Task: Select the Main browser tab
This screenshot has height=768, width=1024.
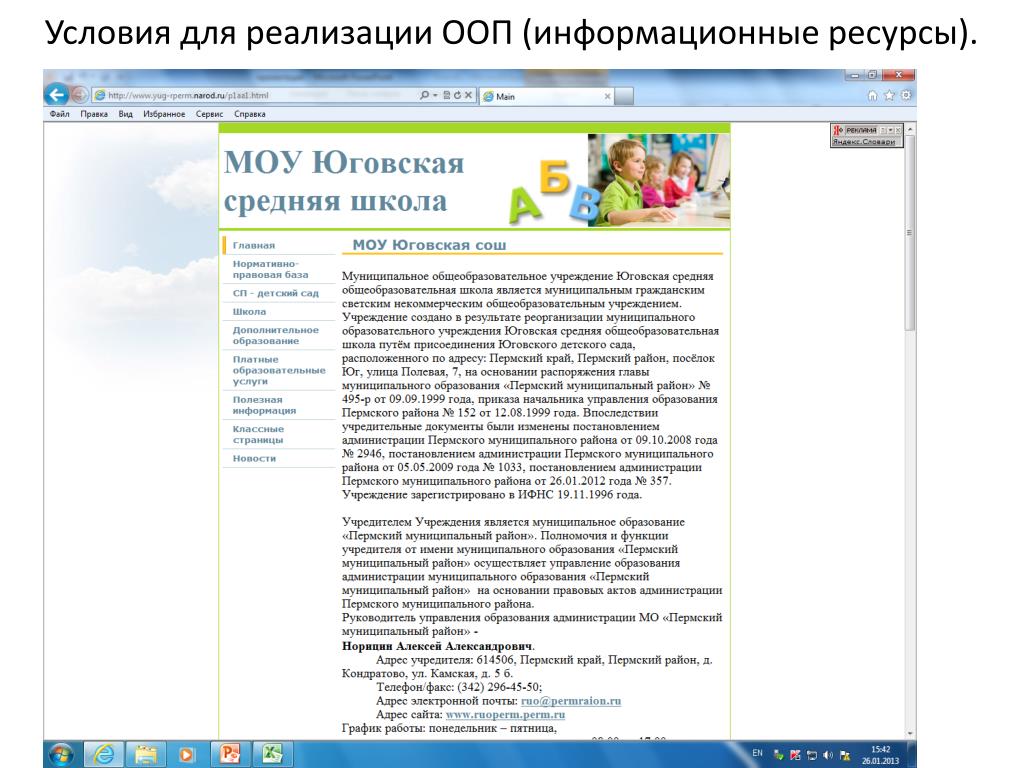Action: 547,96
